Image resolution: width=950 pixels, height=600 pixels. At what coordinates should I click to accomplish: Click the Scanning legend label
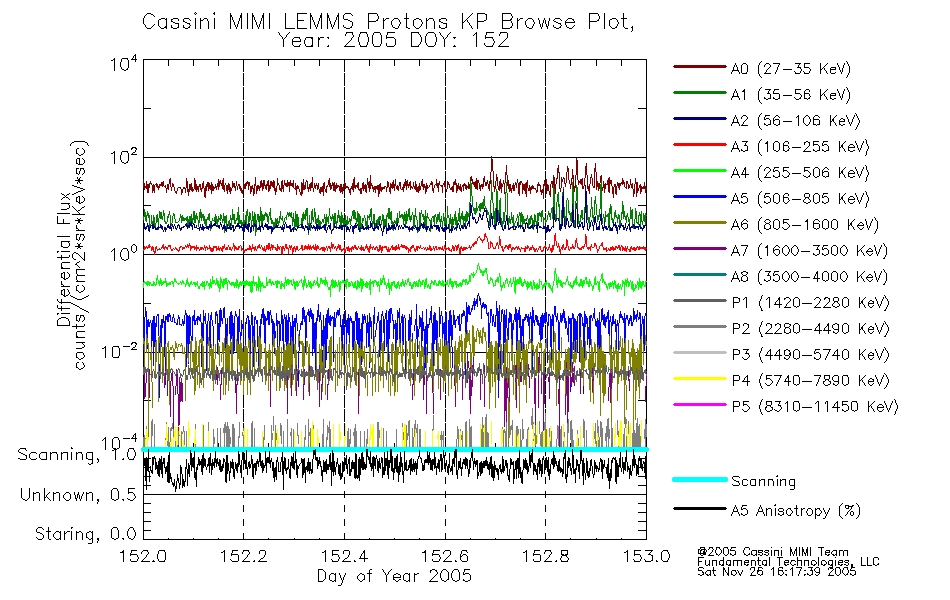pyautogui.click(x=763, y=482)
